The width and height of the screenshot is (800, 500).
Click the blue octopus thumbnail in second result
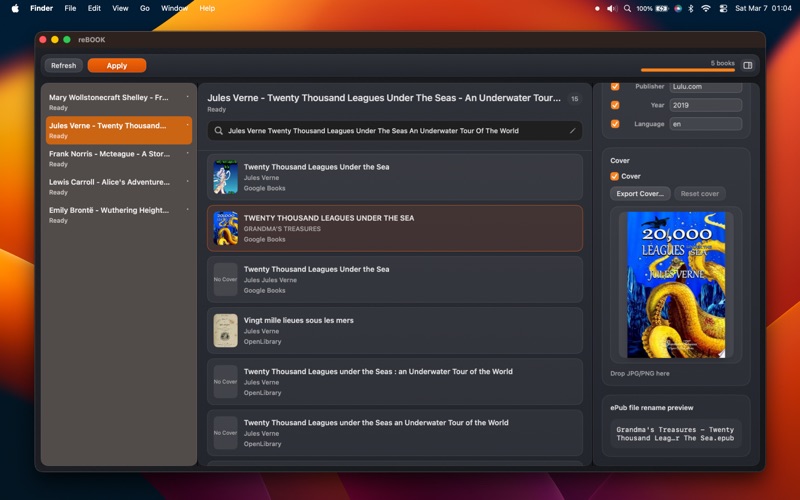coord(226,228)
